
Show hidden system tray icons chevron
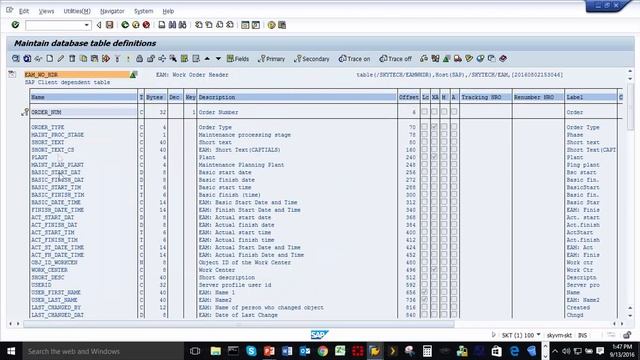coord(555,351)
